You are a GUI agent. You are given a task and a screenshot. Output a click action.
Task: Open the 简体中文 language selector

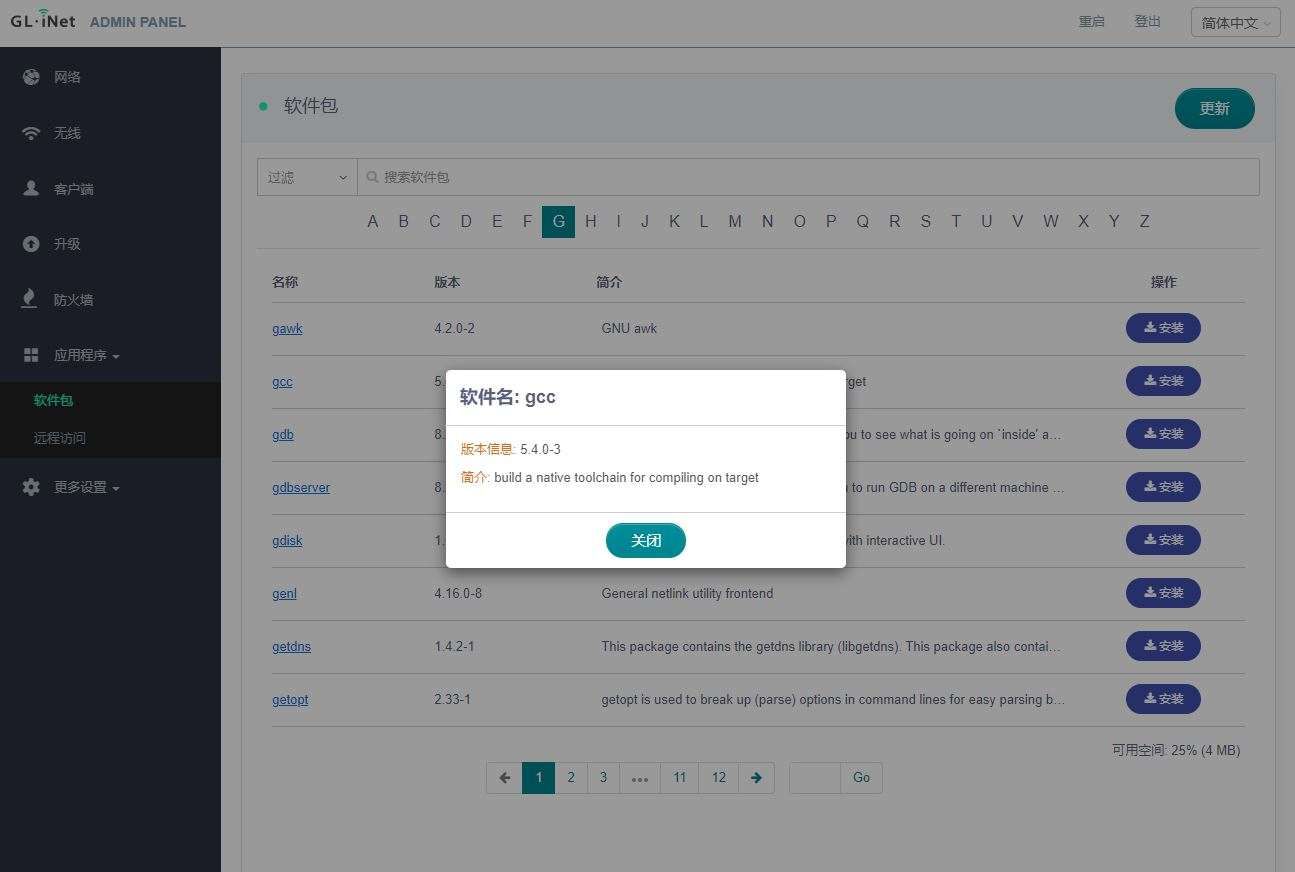(x=1235, y=22)
